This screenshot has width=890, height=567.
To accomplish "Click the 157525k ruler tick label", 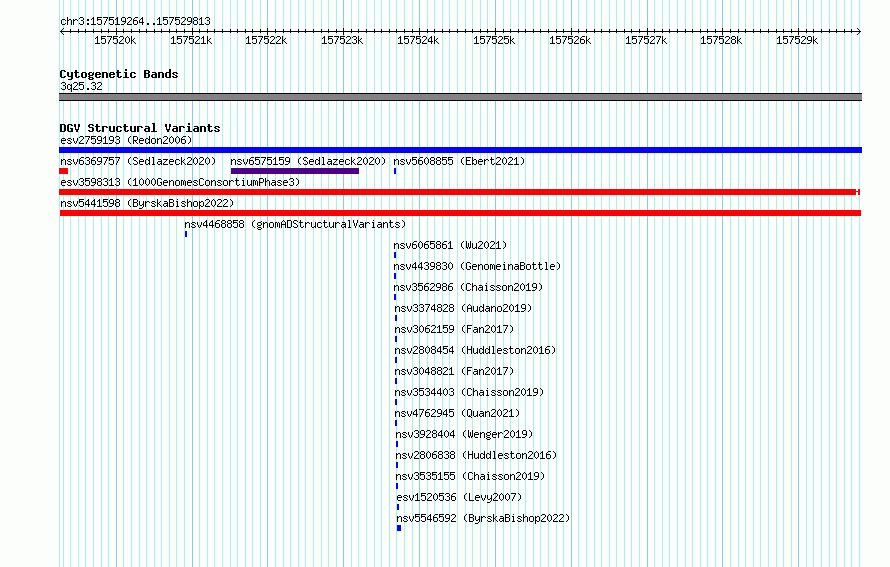I will pos(494,40).
